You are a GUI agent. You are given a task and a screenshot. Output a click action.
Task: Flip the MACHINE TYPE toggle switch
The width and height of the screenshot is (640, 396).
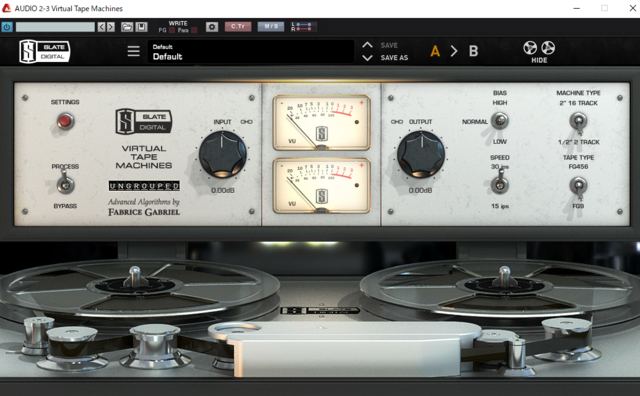tap(578, 122)
